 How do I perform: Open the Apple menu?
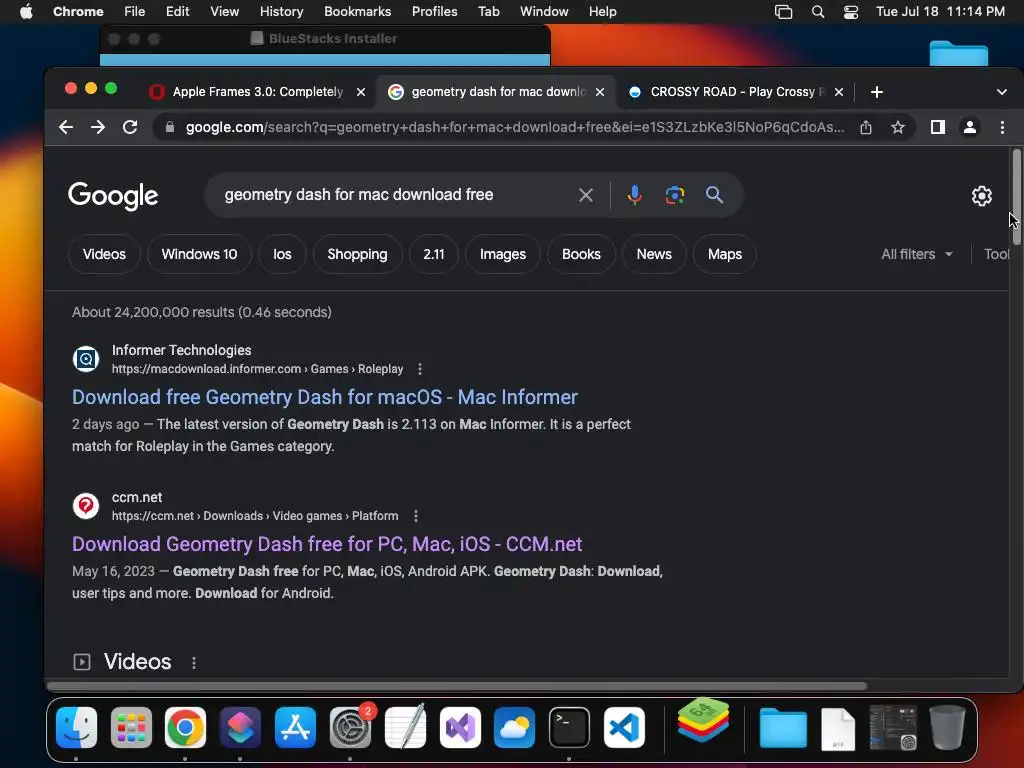[26, 12]
